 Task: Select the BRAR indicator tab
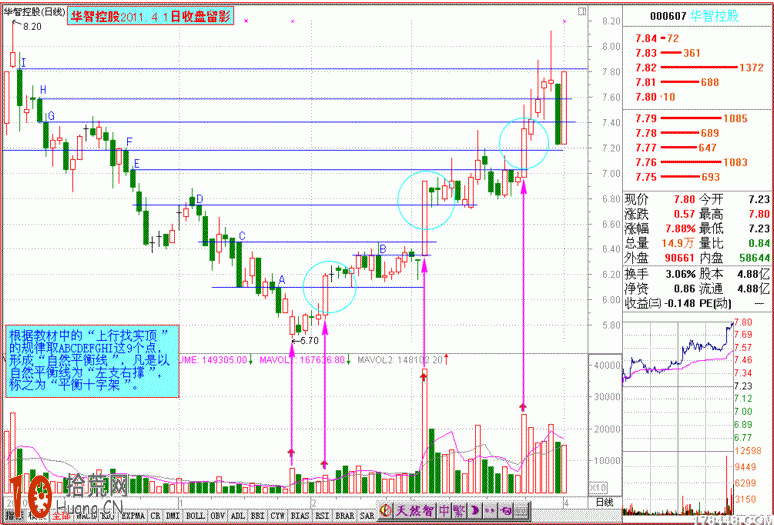click(x=345, y=516)
